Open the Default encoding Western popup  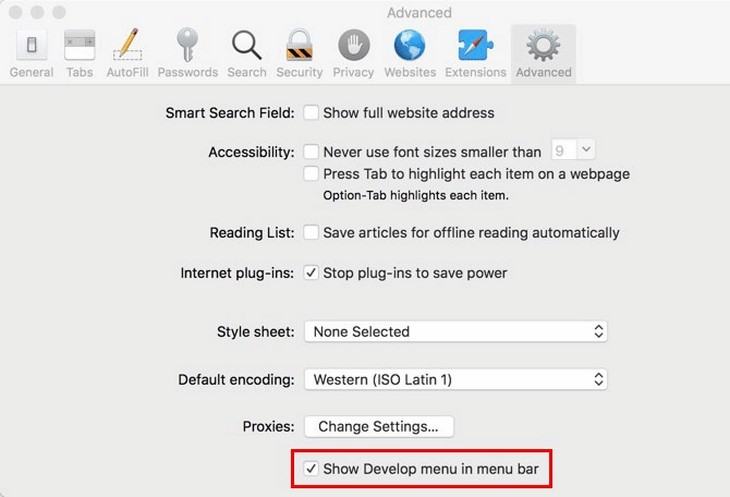click(456, 379)
